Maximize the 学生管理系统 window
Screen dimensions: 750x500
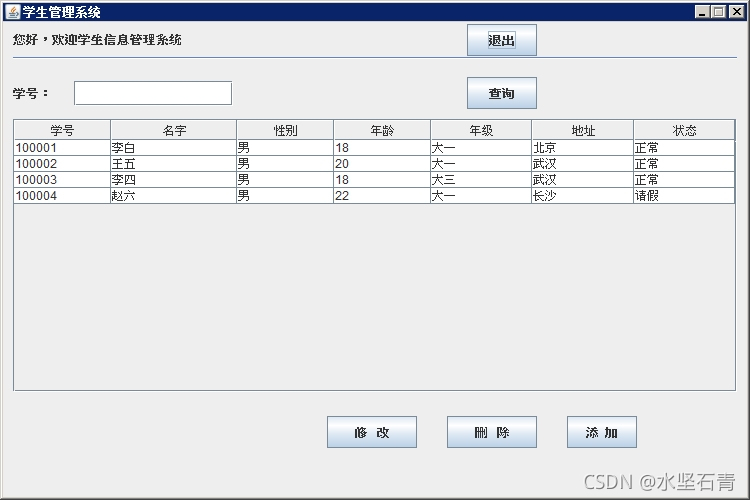(x=718, y=11)
